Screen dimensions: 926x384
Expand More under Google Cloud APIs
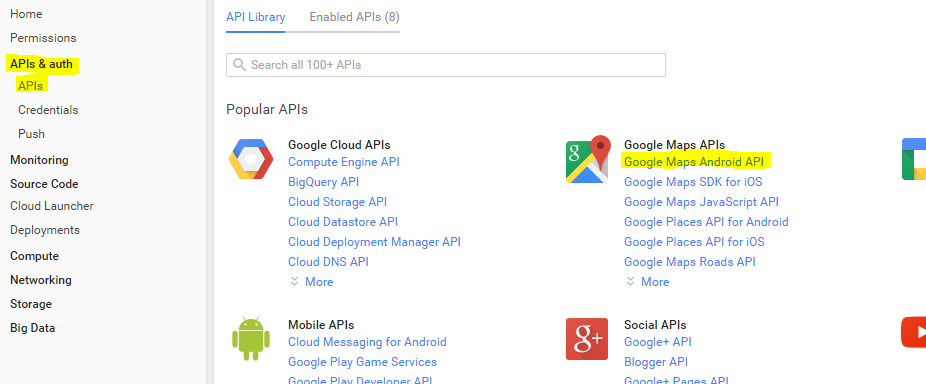311,282
